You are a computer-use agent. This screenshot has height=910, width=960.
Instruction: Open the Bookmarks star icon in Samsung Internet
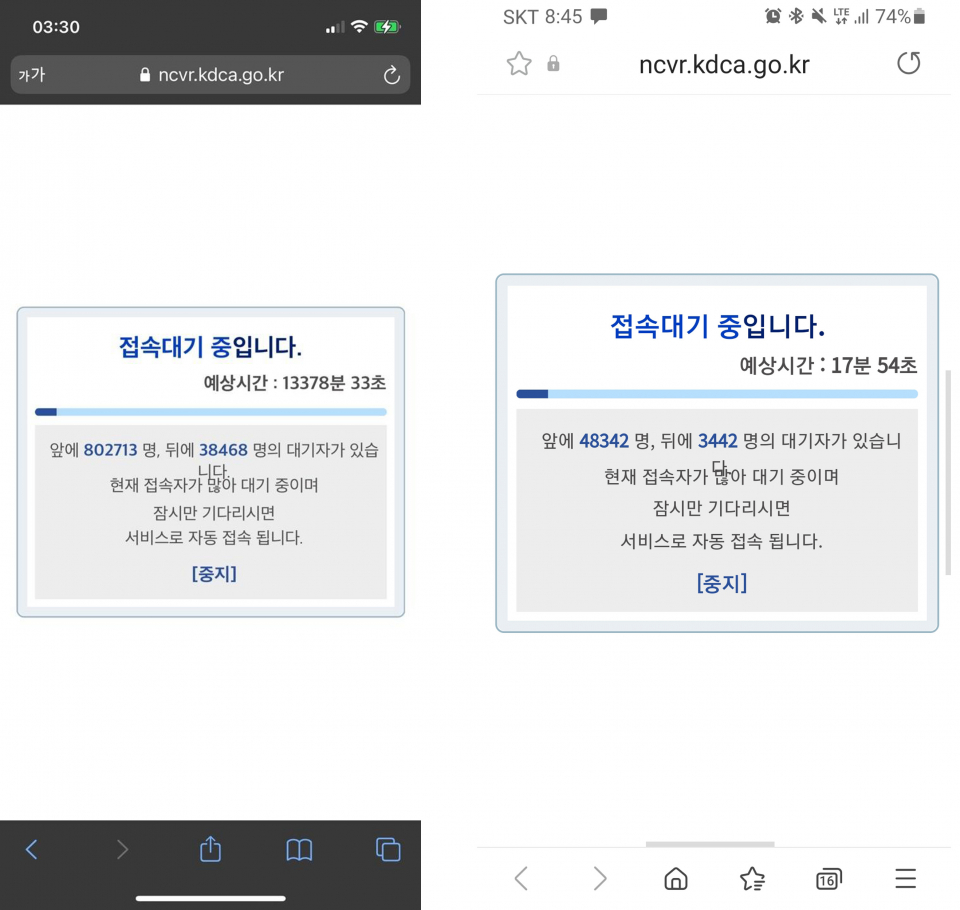752,878
